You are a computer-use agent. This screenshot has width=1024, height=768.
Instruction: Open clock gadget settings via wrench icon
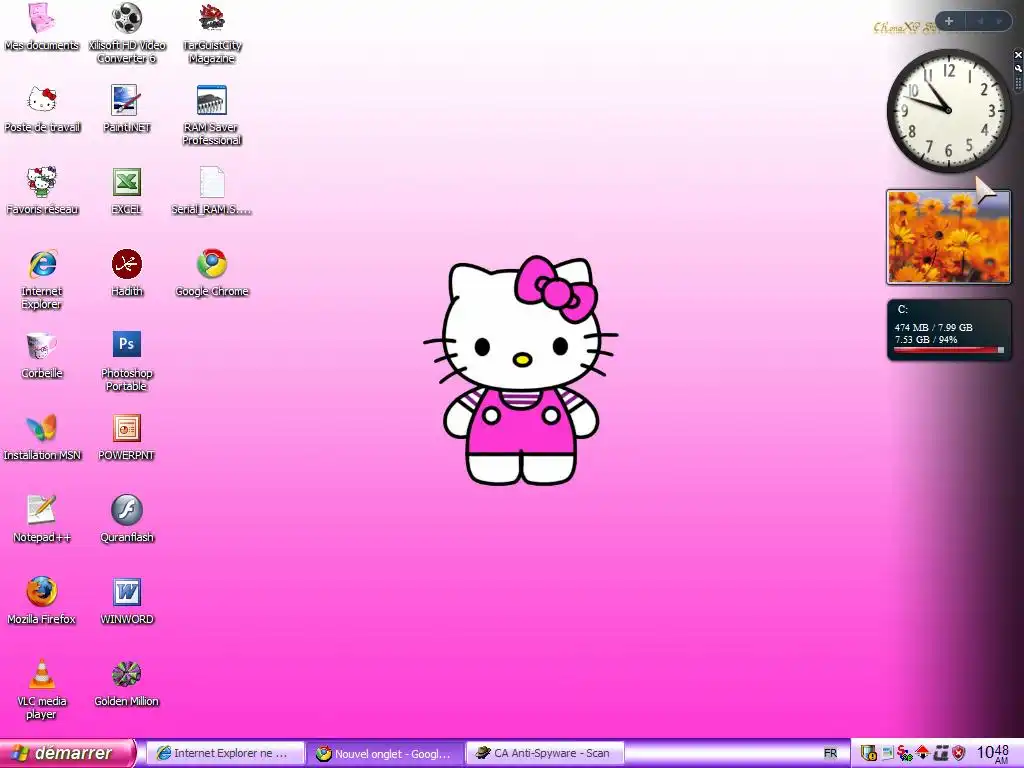click(x=1018, y=68)
